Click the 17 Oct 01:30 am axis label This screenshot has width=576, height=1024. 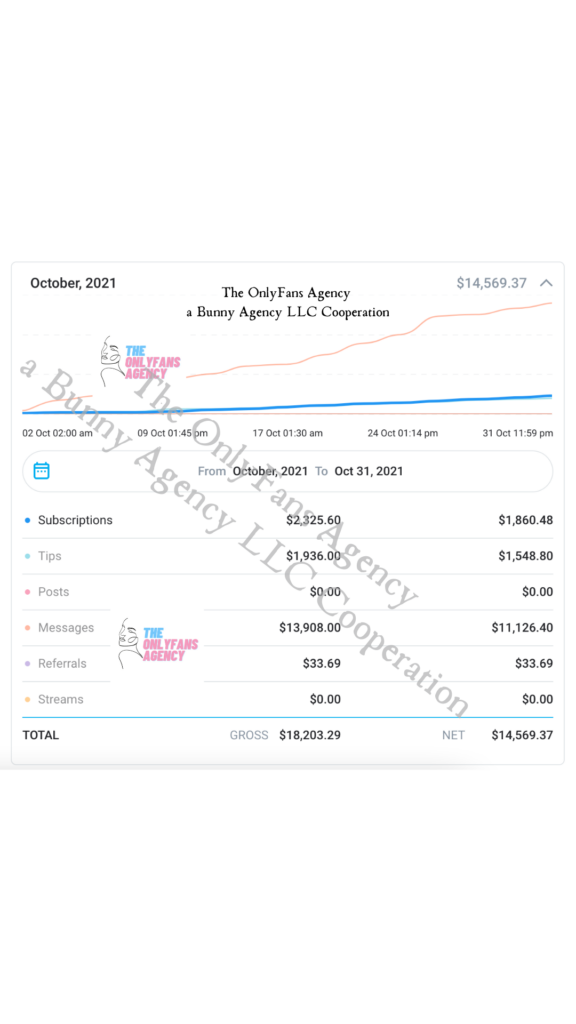click(x=287, y=433)
